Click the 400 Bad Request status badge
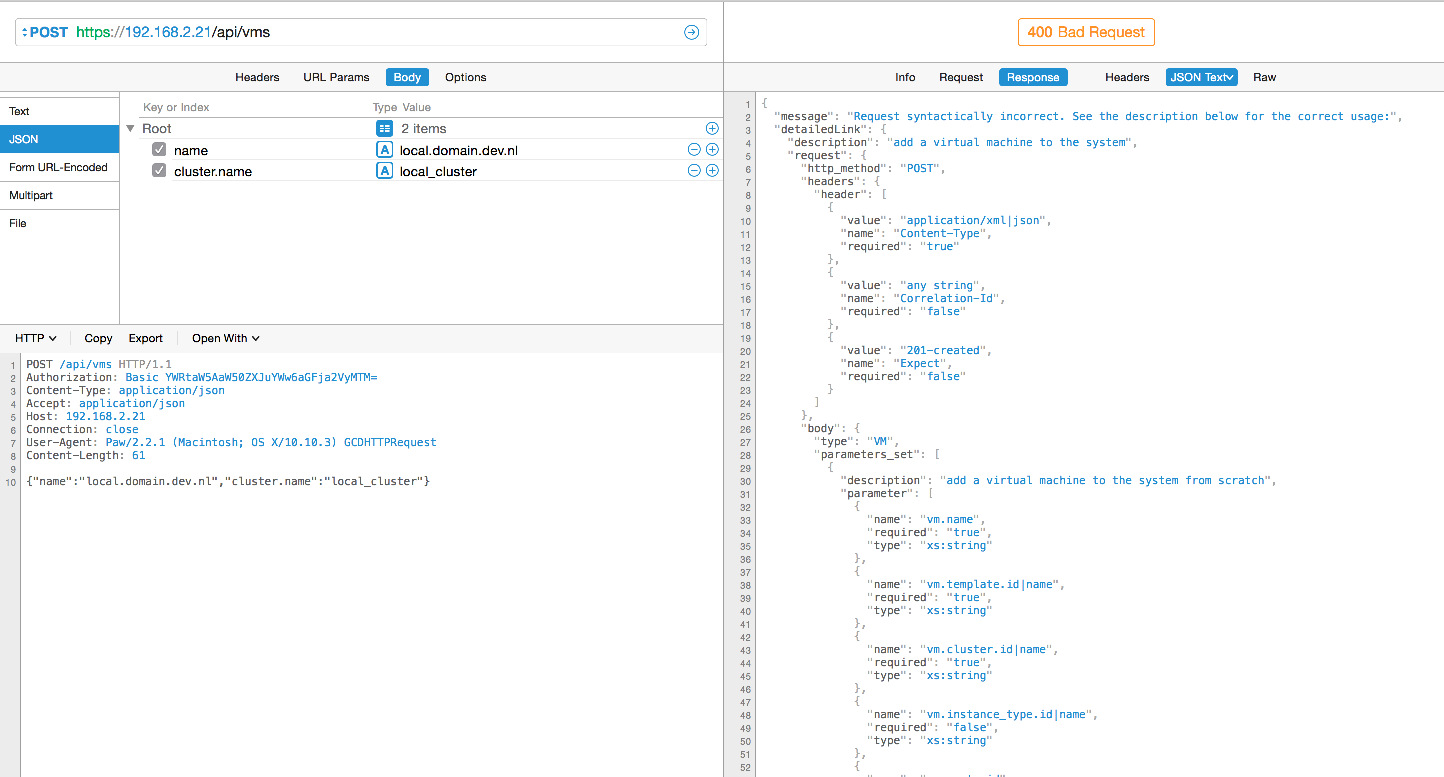 pyautogui.click(x=1085, y=32)
